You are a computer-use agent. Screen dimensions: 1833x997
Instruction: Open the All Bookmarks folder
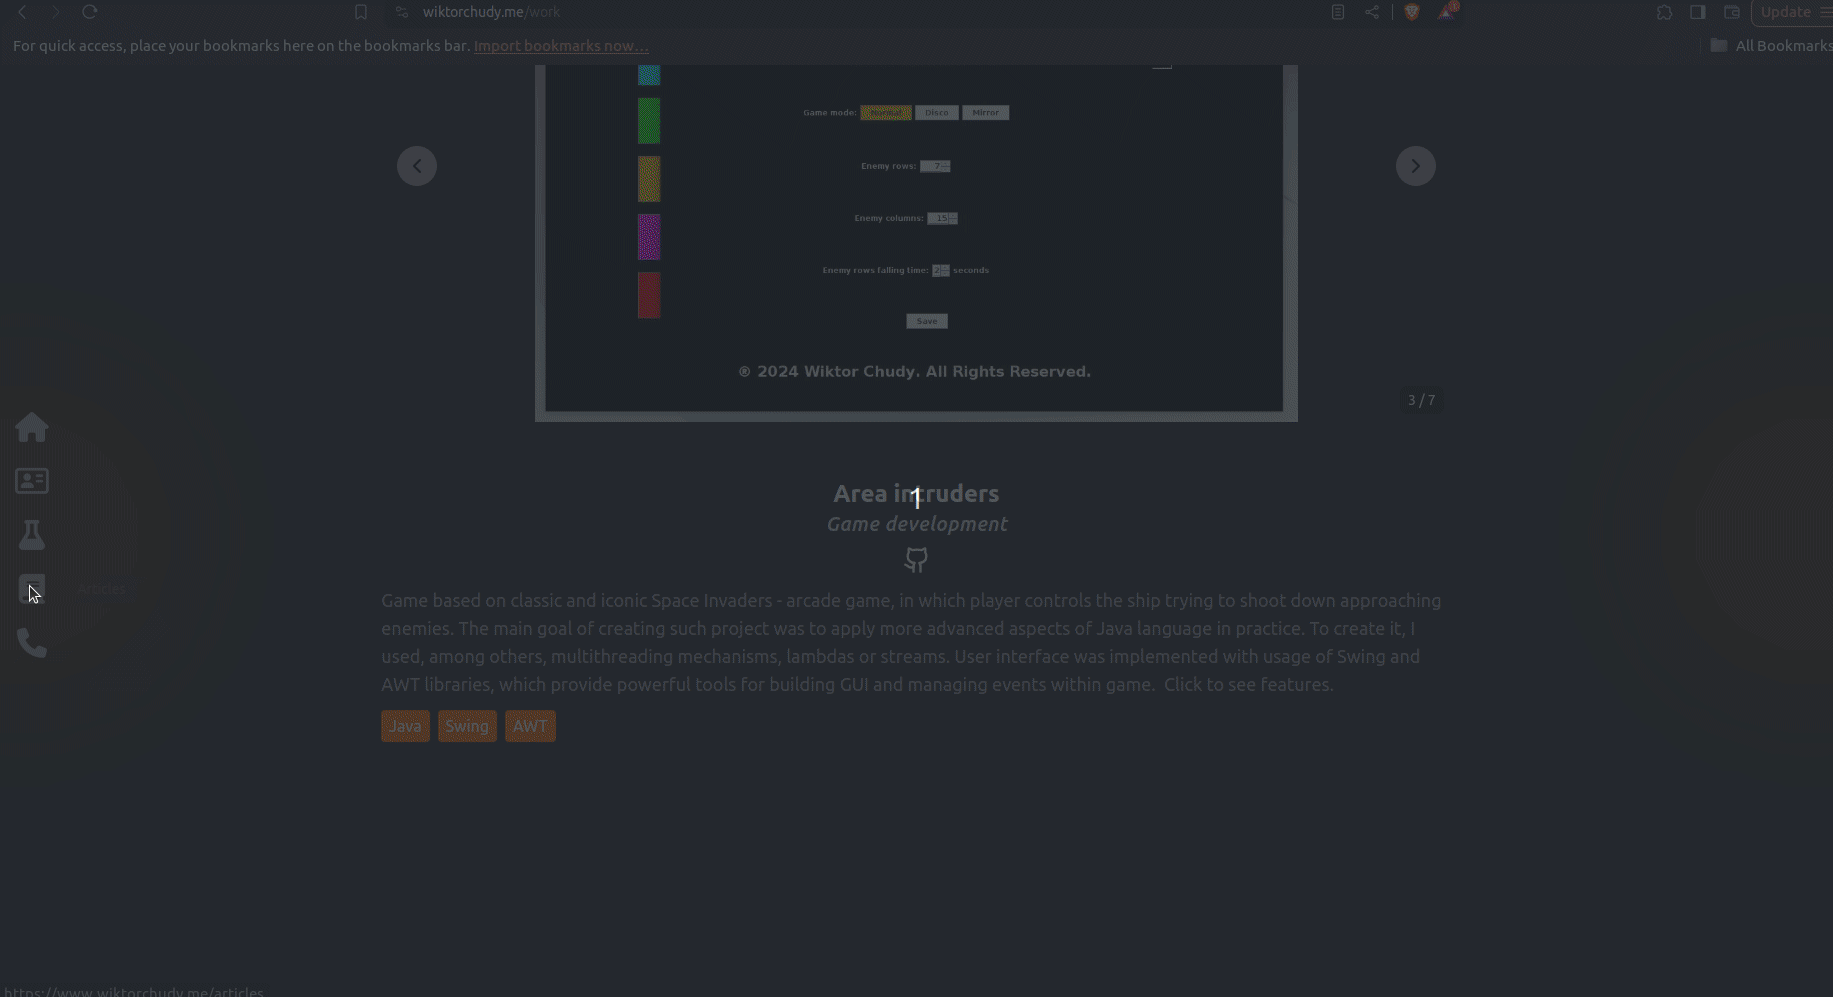(x=1771, y=46)
